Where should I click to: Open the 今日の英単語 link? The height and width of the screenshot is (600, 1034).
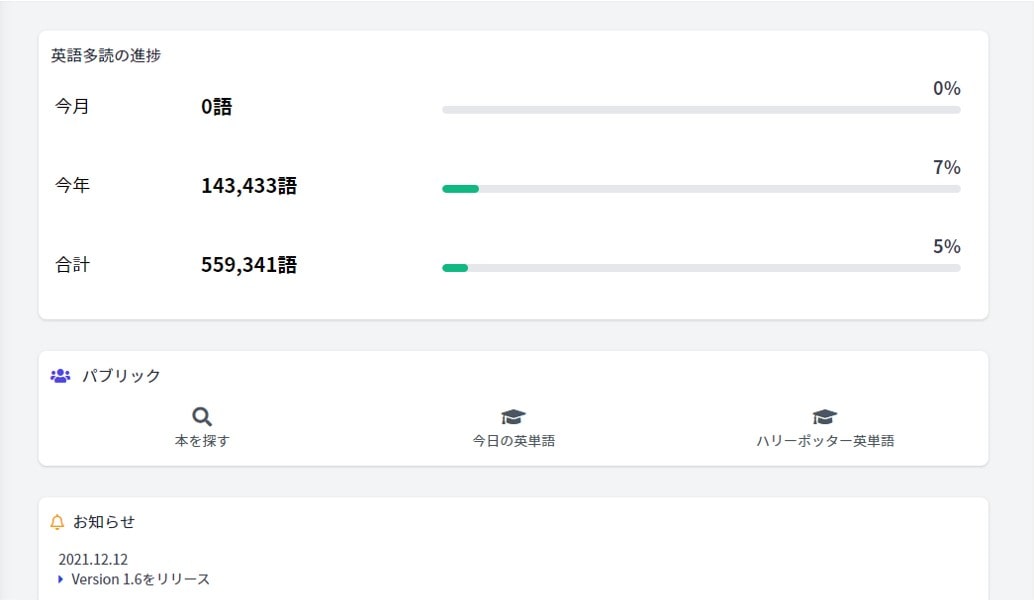(x=513, y=440)
